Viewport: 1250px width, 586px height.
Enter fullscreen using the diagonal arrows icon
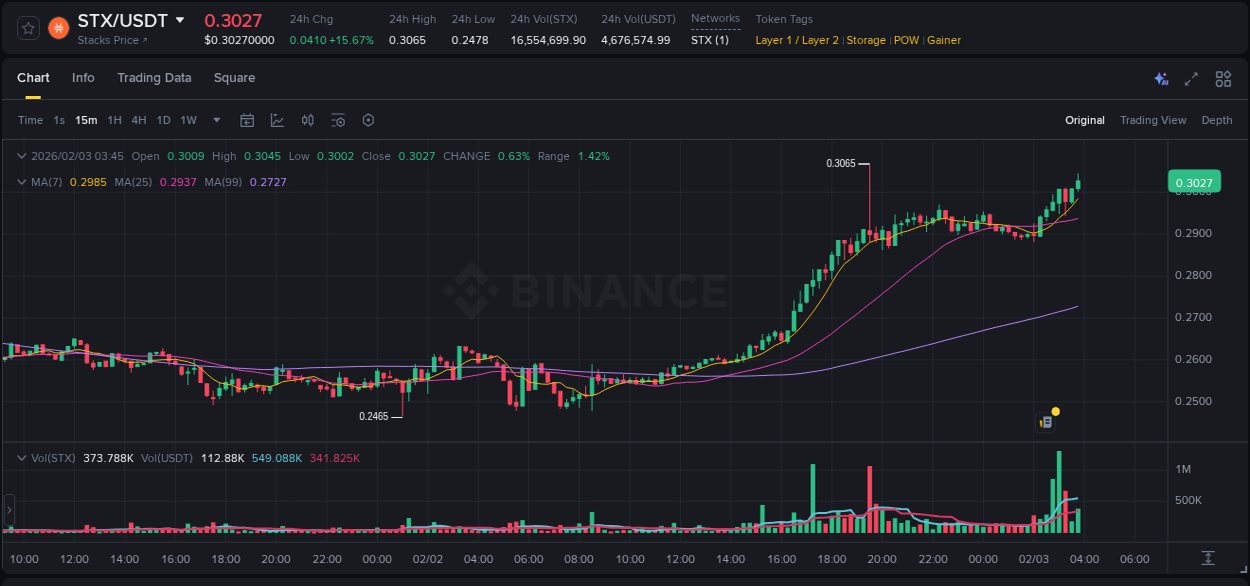click(x=1191, y=79)
